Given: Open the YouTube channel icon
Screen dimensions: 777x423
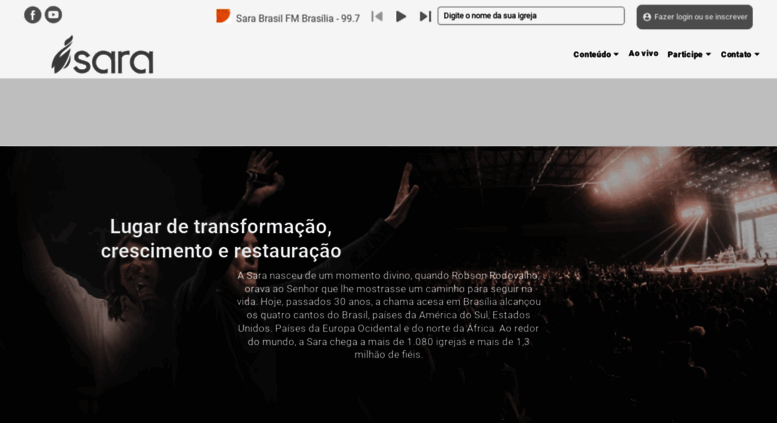Looking at the screenshot, I should click(x=54, y=15).
